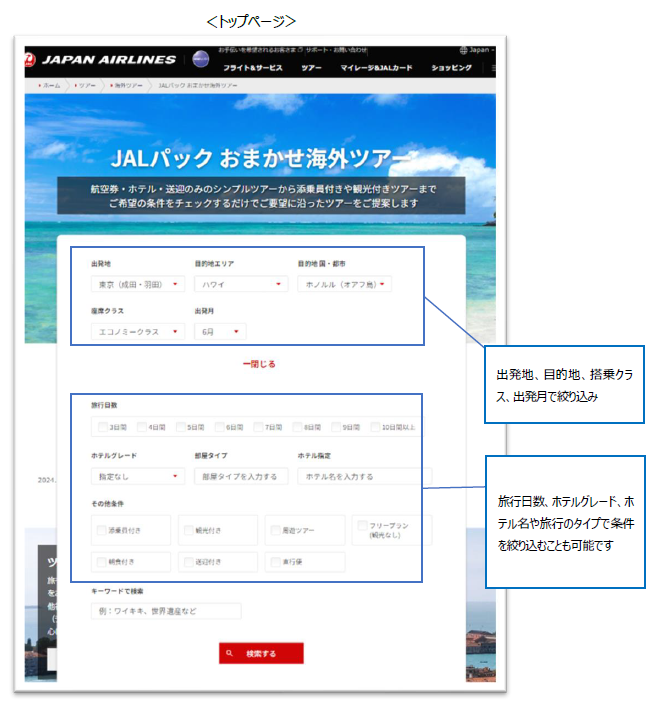The height and width of the screenshot is (707, 656).
Task: Focus the キーワードで検索 input field
Action: click(x=166, y=611)
